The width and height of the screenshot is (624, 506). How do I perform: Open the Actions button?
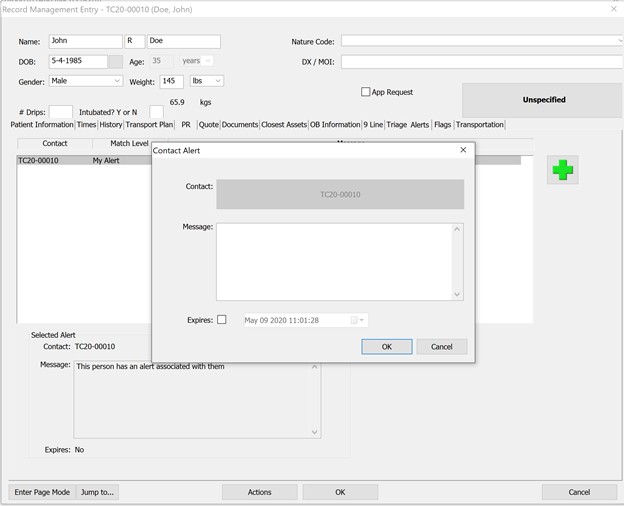[259, 492]
